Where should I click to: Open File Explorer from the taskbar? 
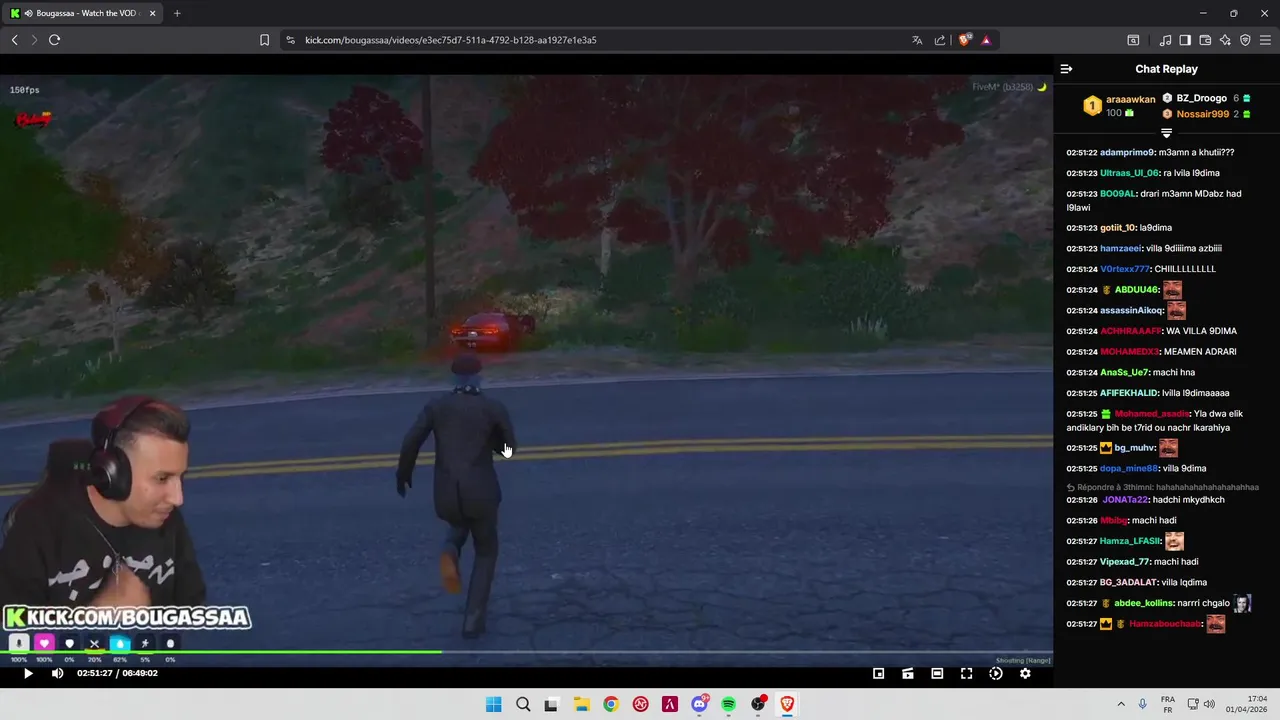coord(581,704)
